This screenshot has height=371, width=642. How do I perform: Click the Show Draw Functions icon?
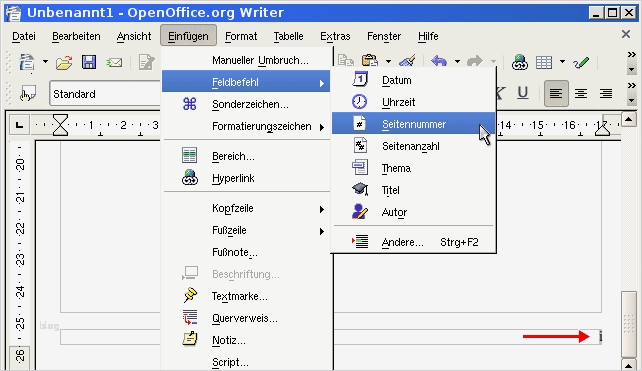click(581, 63)
